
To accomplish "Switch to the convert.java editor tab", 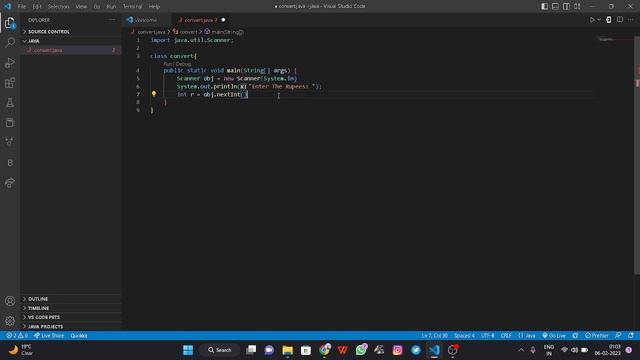I will coord(200,20).
